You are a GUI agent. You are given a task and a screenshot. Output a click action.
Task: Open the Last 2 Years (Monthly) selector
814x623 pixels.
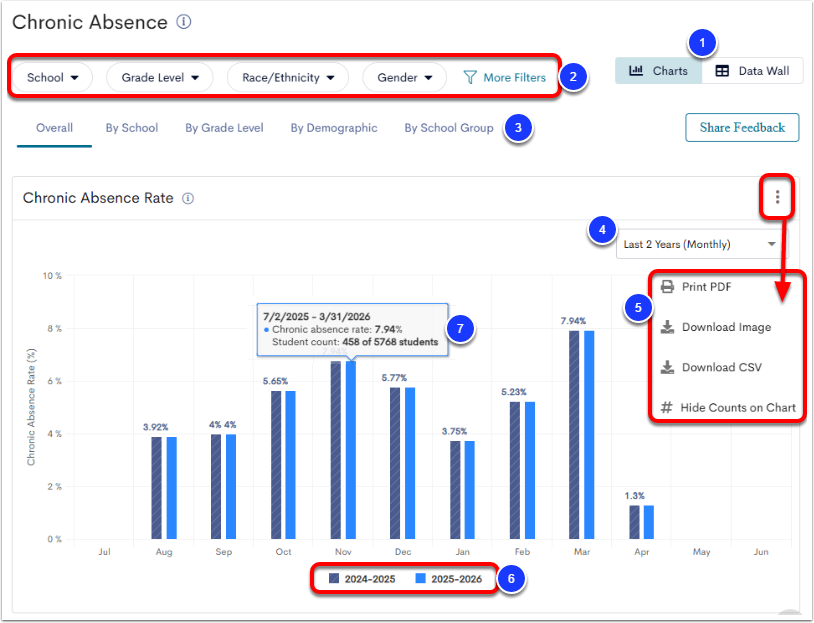click(700, 244)
